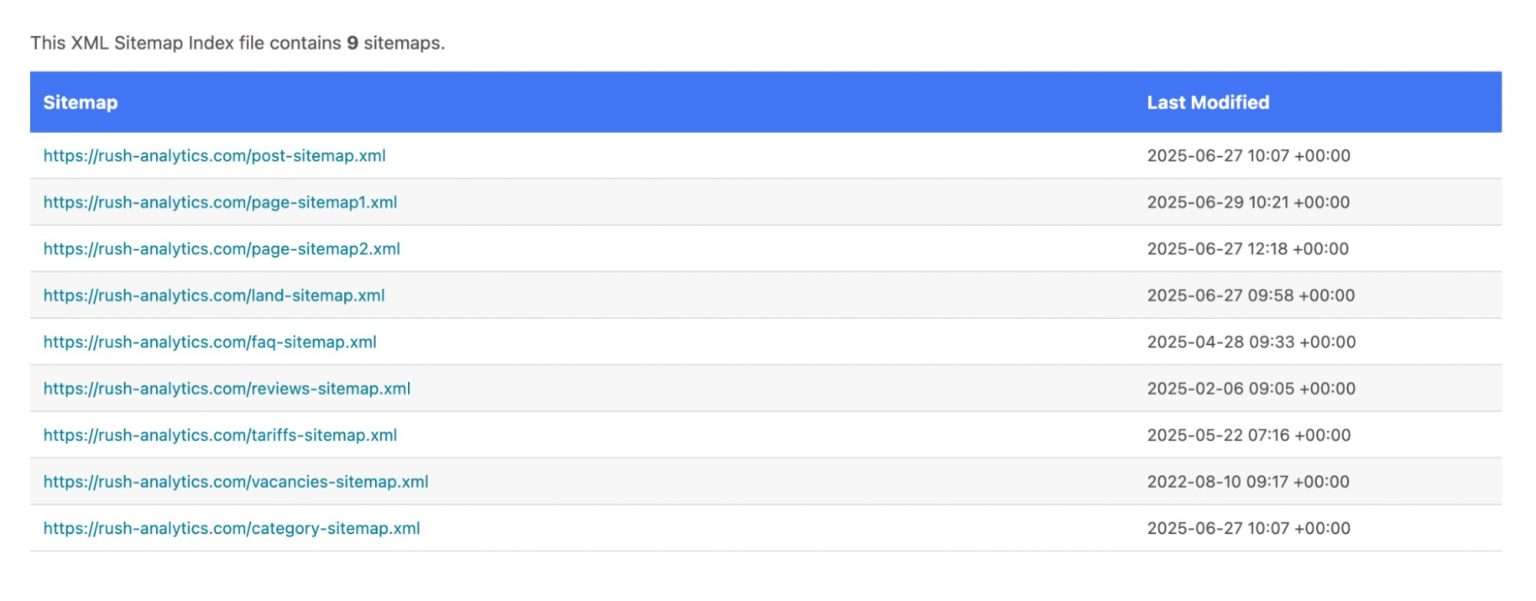The width and height of the screenshot is (1536, 601).
Task: Open the post-sitemap.xml link
Action: point(214,156)
